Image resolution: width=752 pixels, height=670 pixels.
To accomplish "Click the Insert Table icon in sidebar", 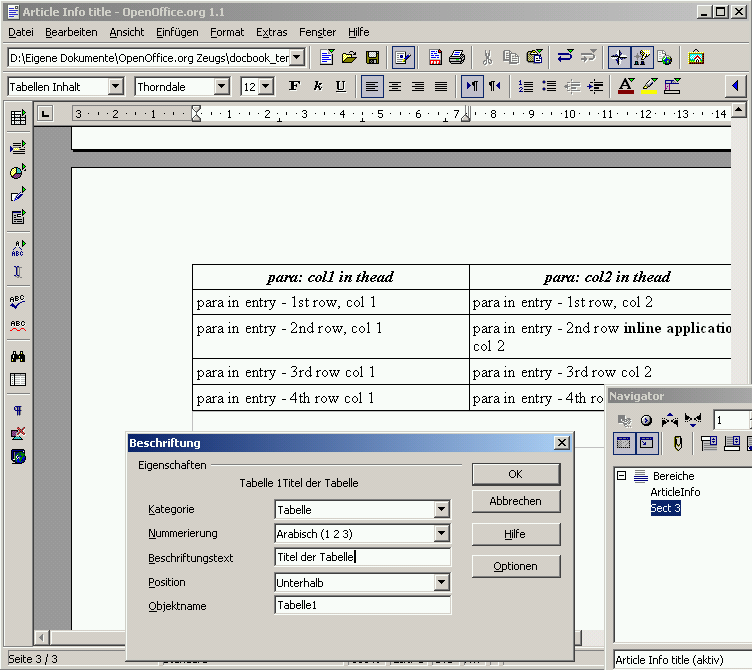I will pos(17,118).
